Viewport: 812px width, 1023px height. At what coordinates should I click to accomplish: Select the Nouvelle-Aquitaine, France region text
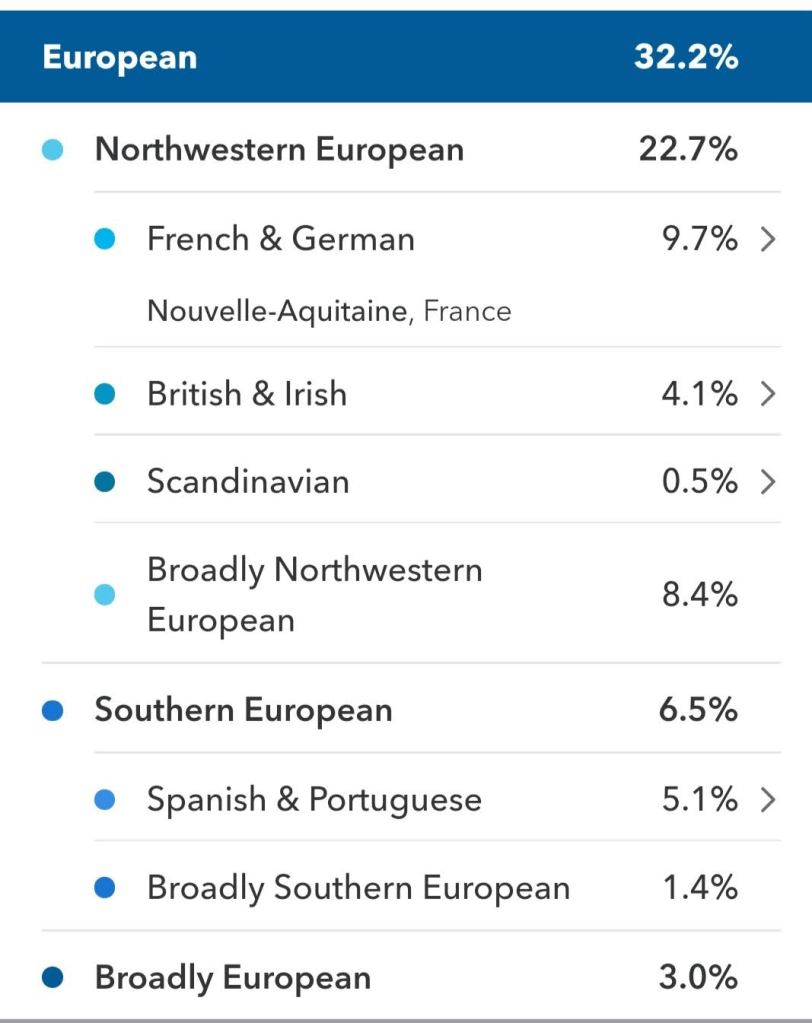pyautogui.click(x=328, y=312)
